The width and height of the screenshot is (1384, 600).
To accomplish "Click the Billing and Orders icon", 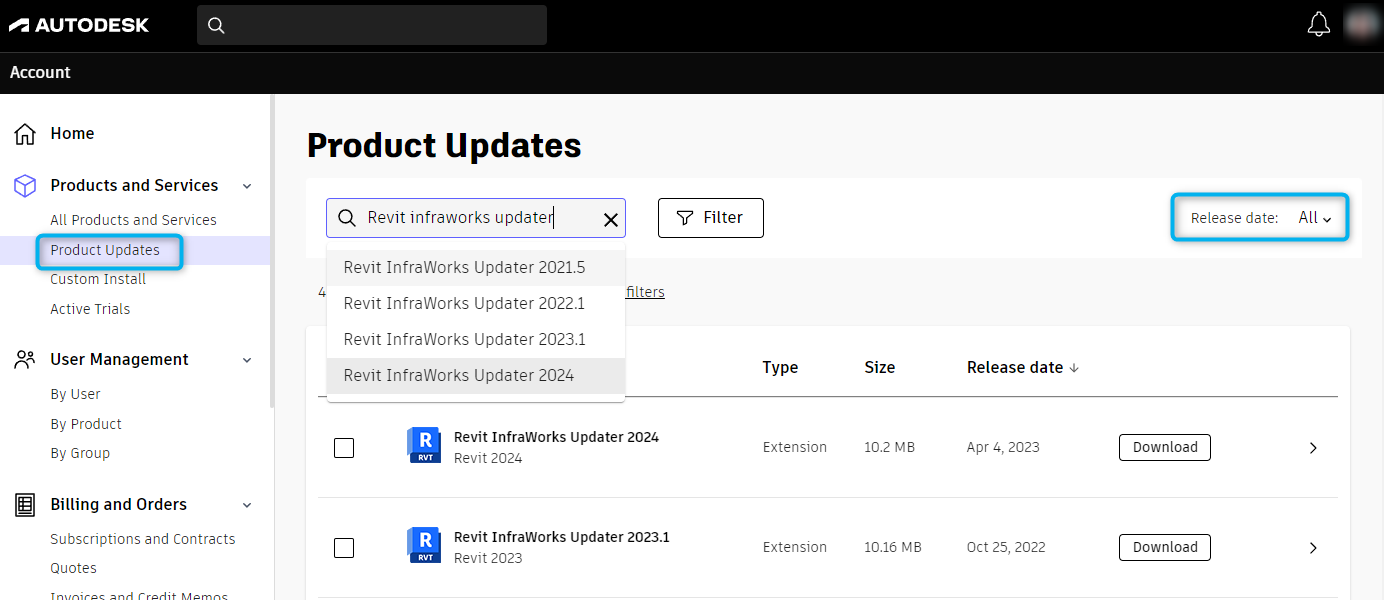I will click(25, 505).
